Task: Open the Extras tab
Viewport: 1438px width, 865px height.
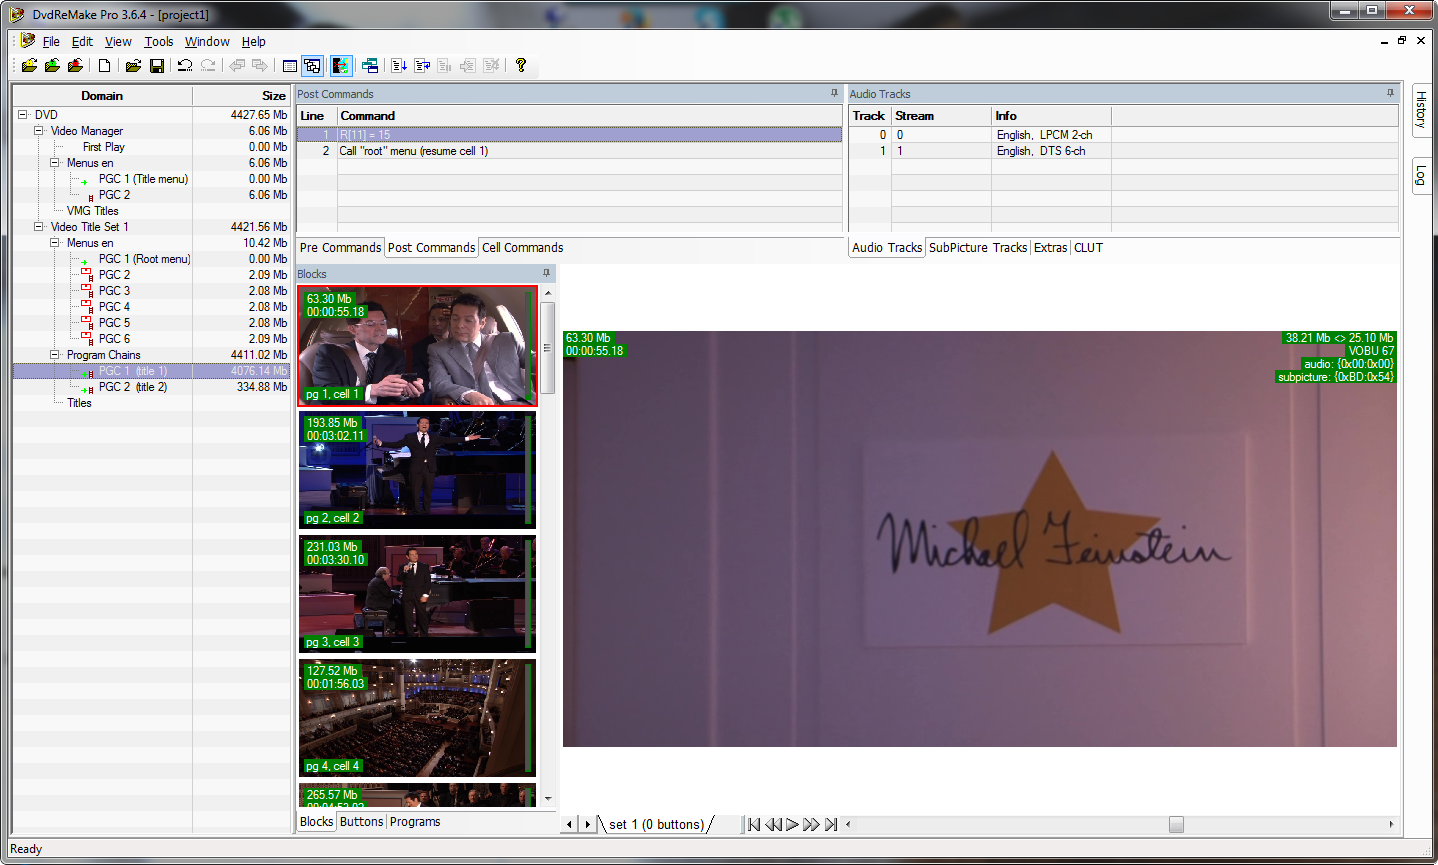Action: 1050,248
